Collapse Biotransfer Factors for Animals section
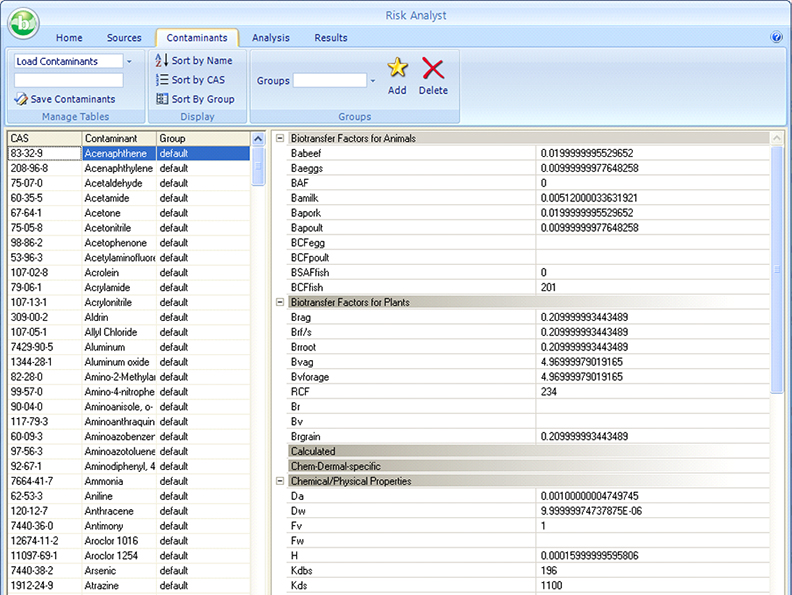 (x=280, y=139)
